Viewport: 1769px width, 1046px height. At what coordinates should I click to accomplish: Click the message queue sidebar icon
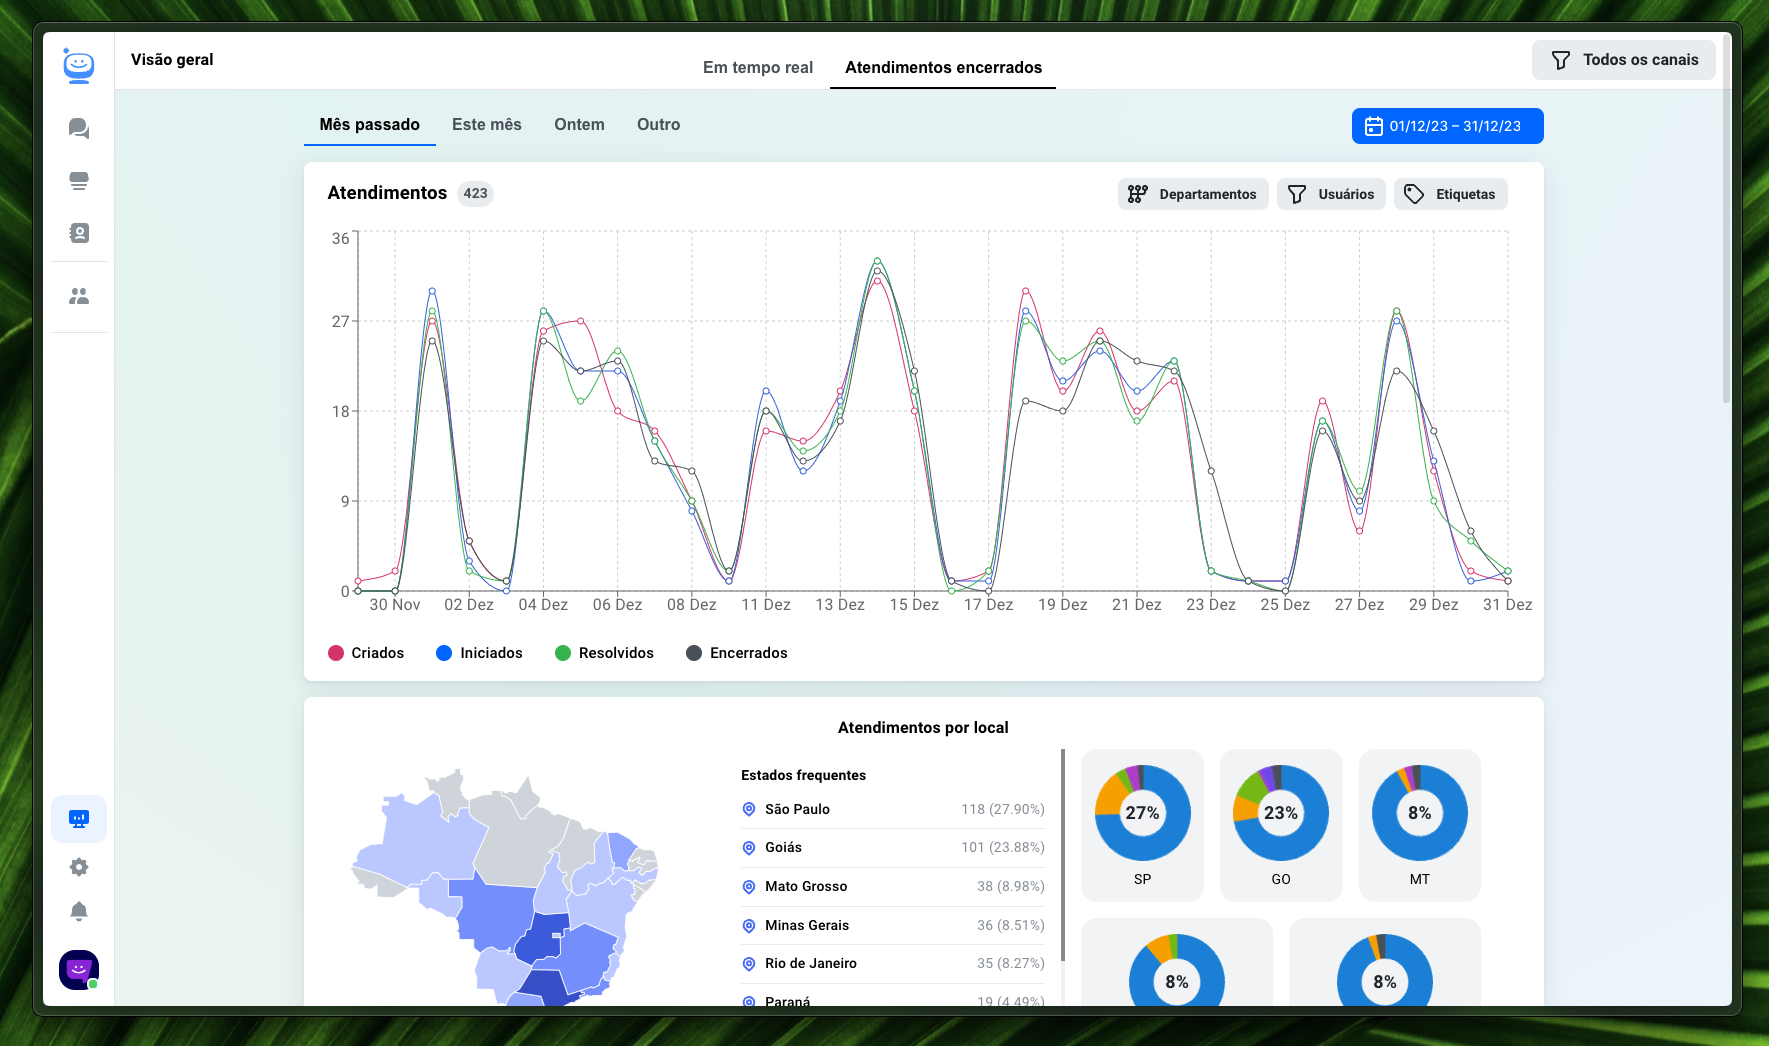coord(79,181)
